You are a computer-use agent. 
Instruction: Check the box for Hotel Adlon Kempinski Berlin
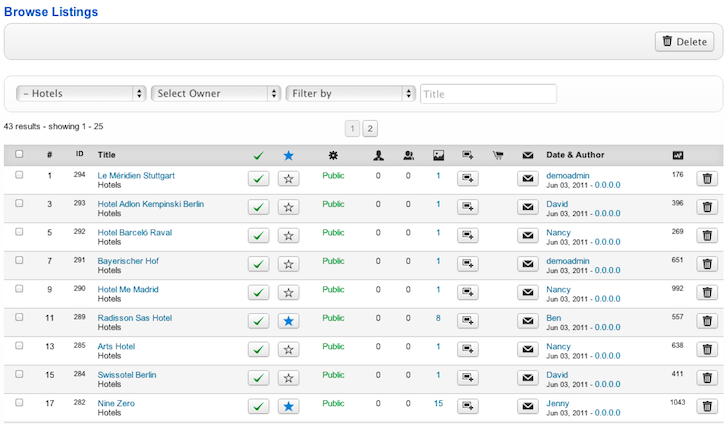pyautogui.click(x=19, y=203)
